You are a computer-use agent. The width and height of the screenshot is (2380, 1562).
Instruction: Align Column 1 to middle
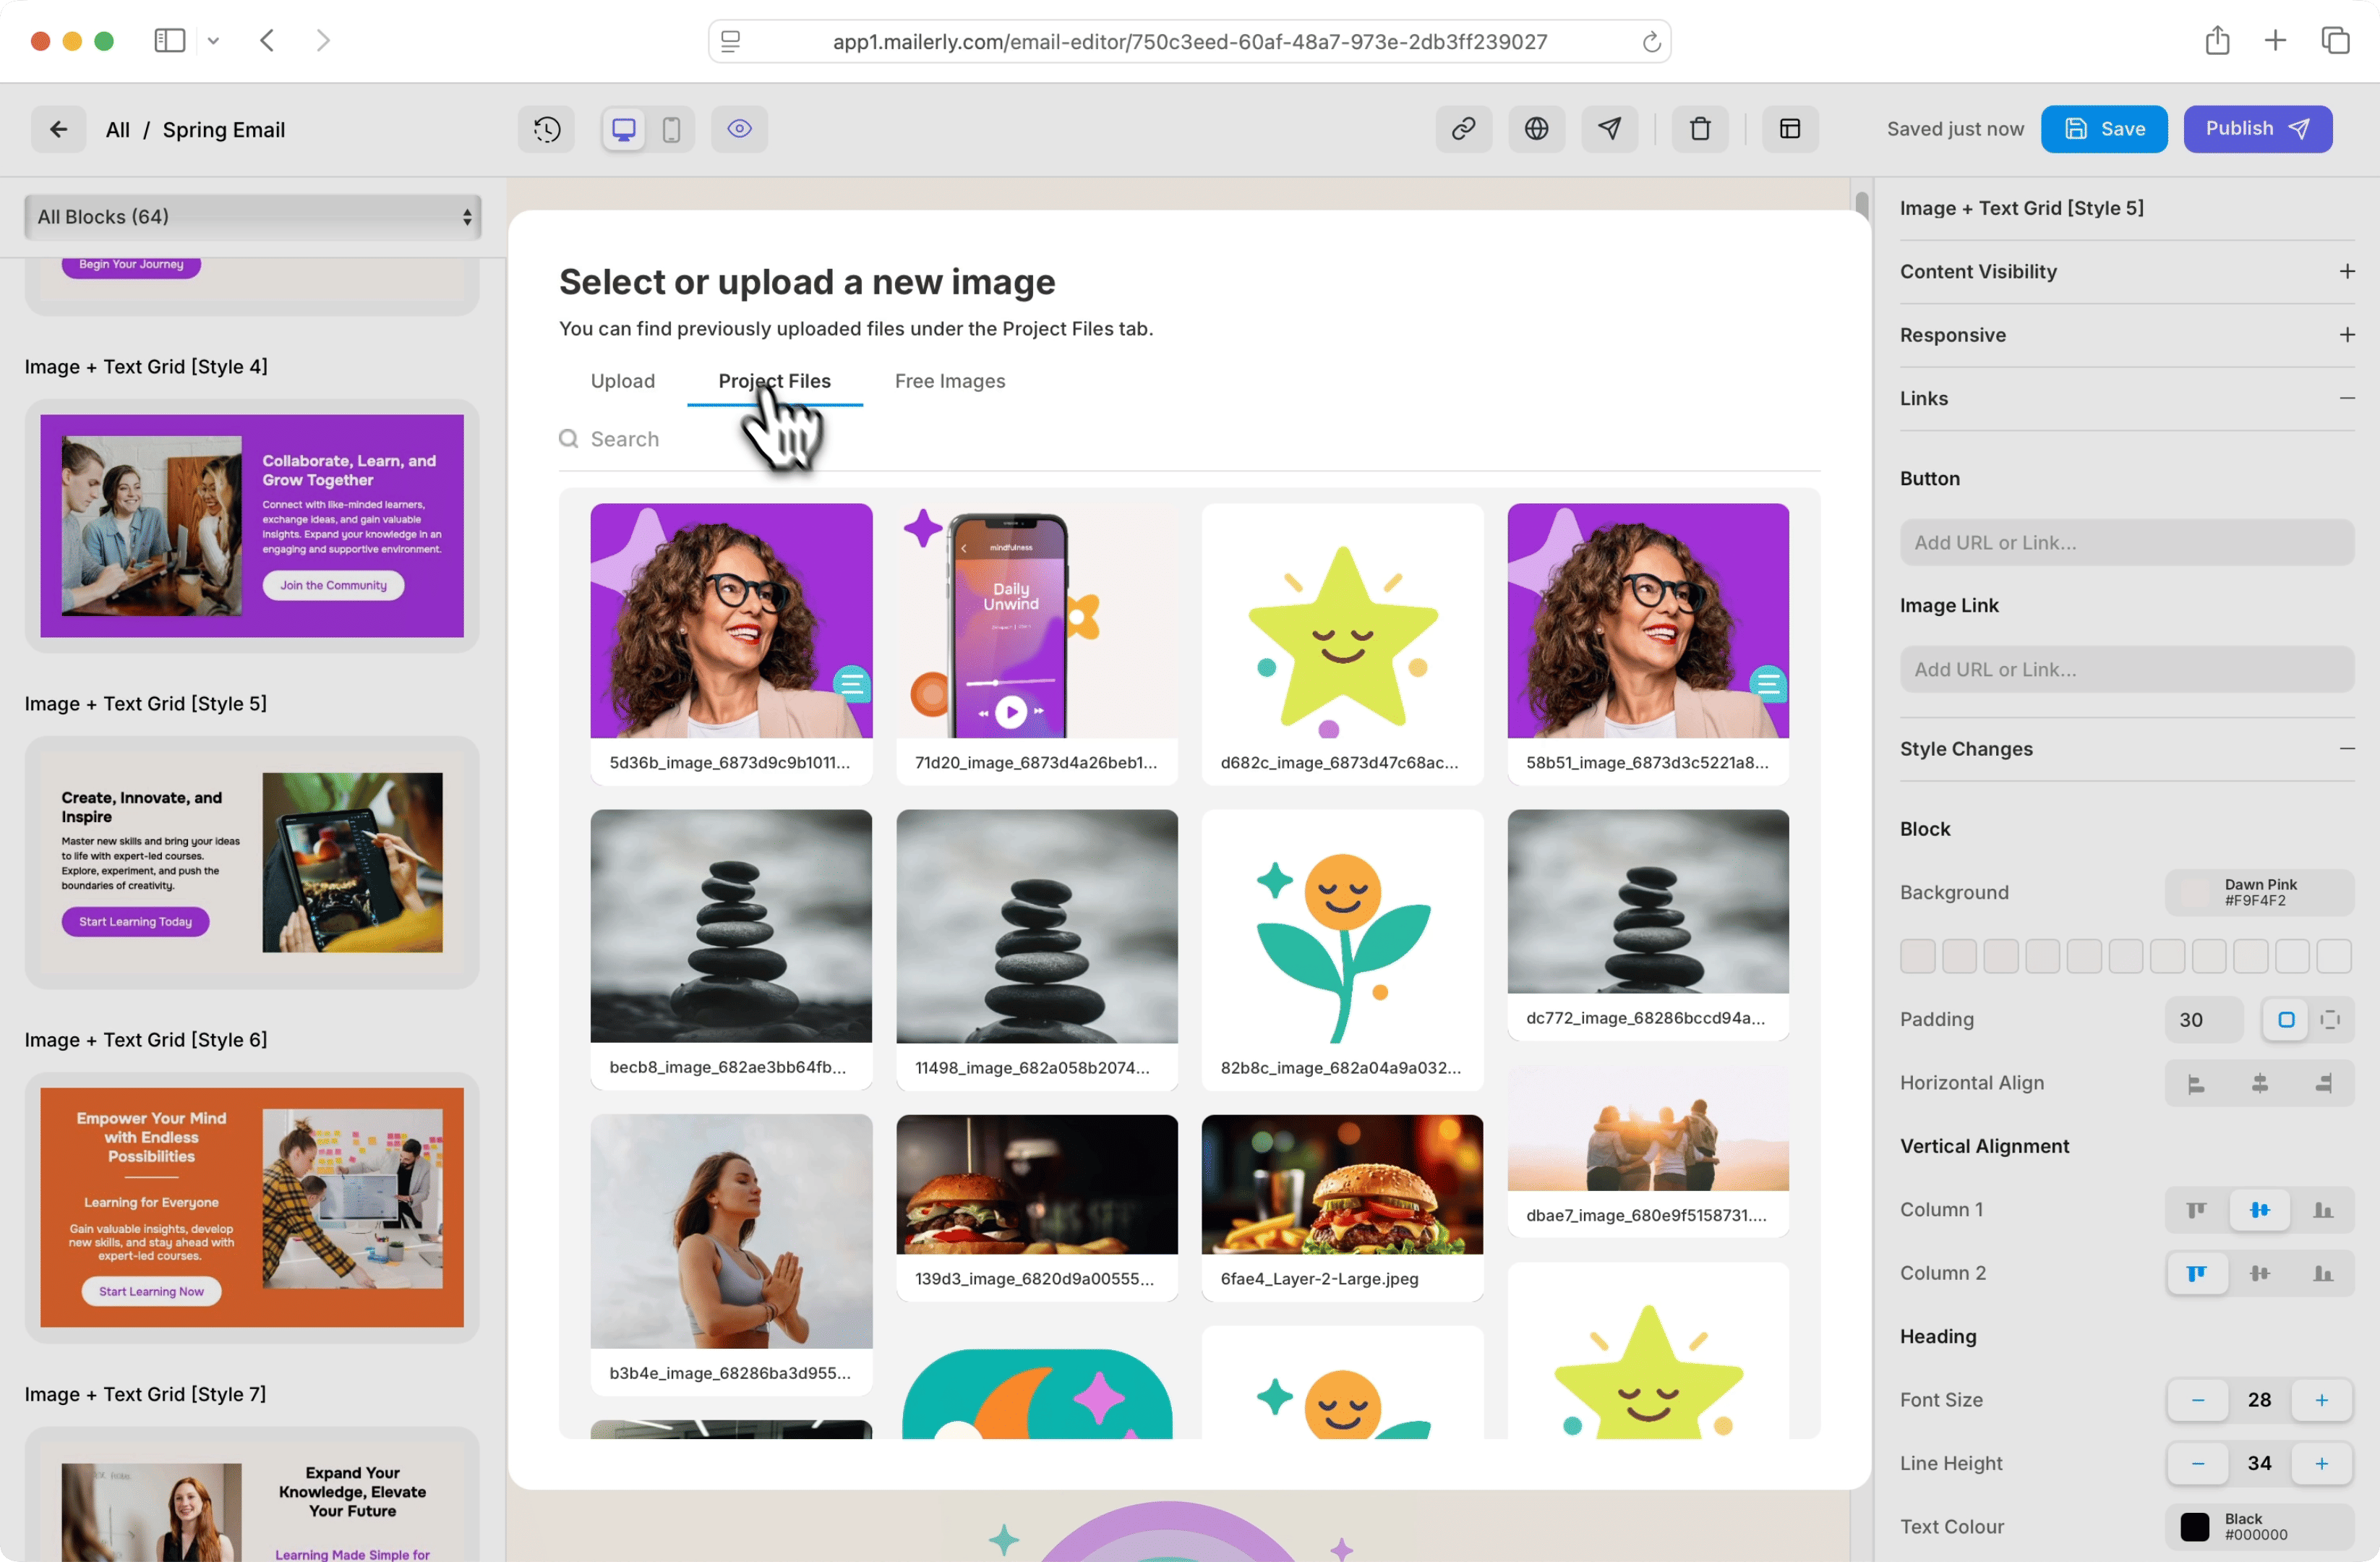click(x=2259, y=1210)
